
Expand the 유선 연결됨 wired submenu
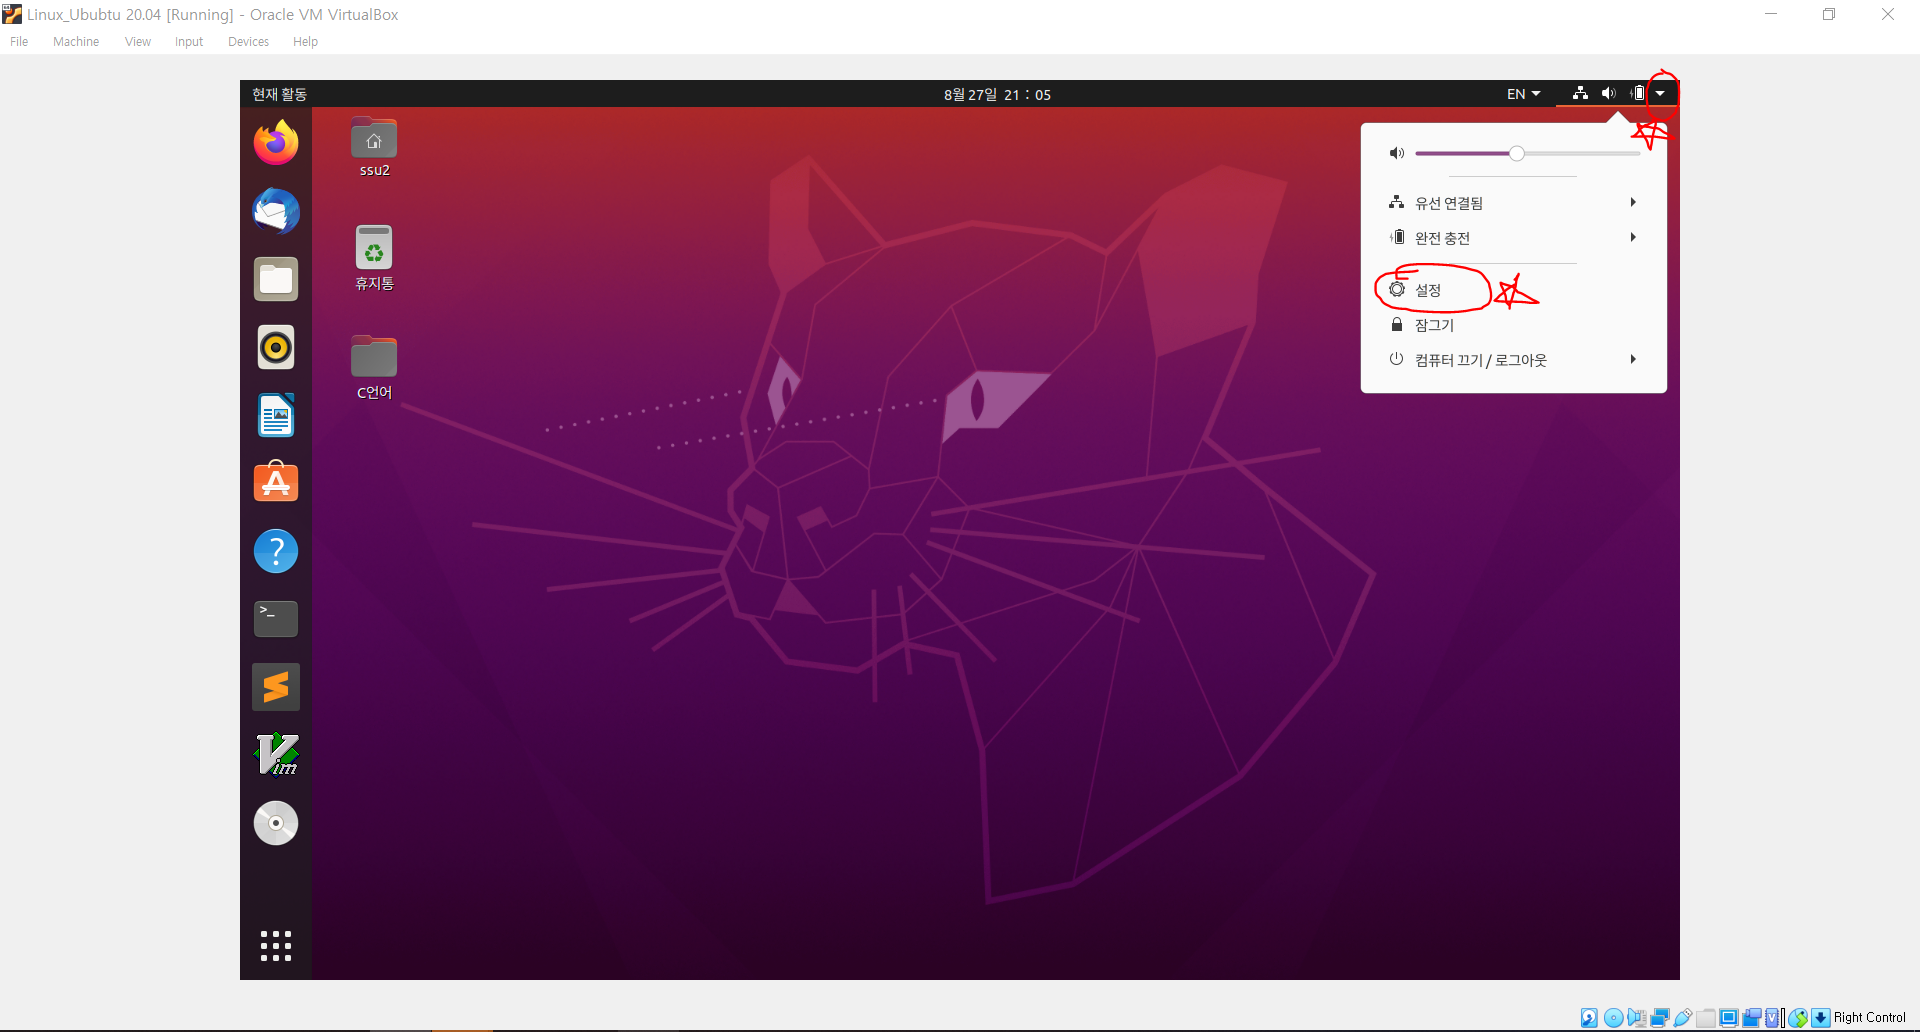(x=1514, y=203)
